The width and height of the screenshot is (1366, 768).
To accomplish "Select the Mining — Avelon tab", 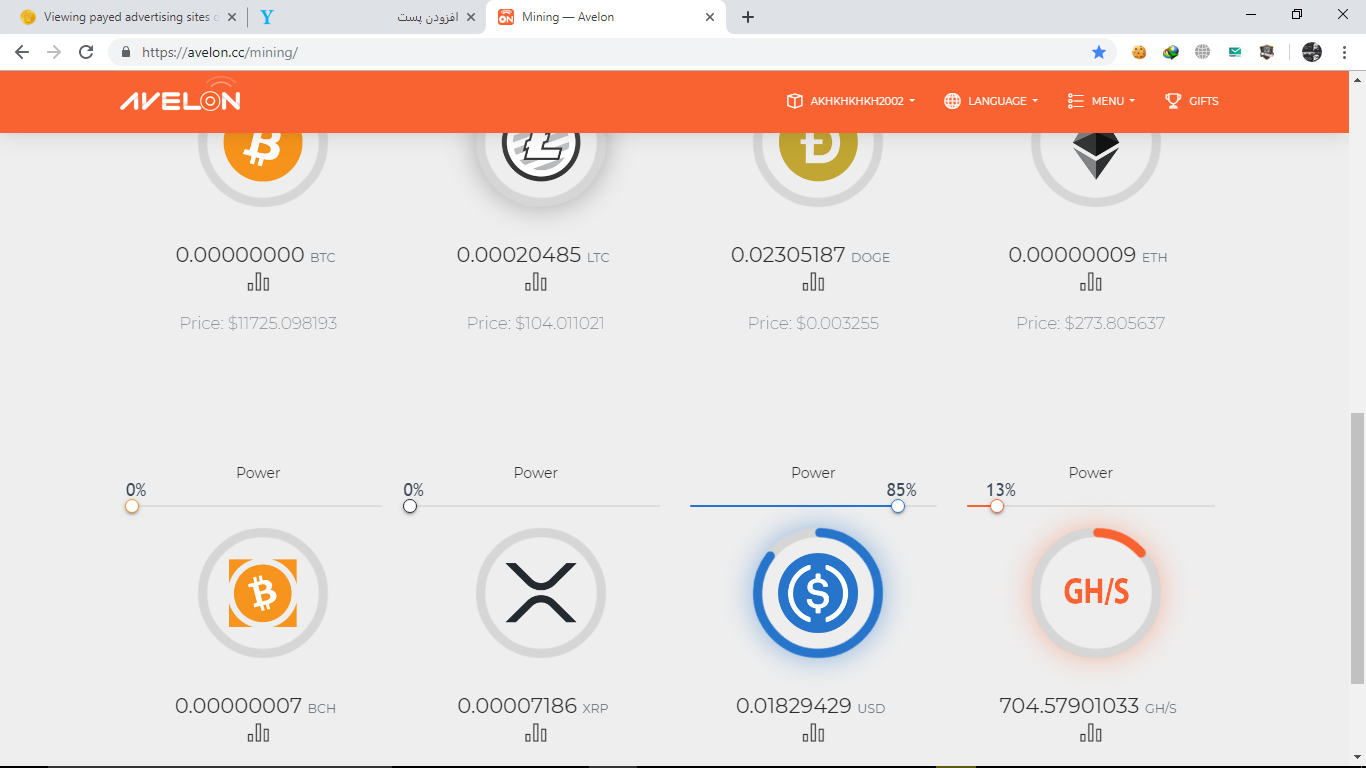I will pyautogui.click(x=605, y=17).
